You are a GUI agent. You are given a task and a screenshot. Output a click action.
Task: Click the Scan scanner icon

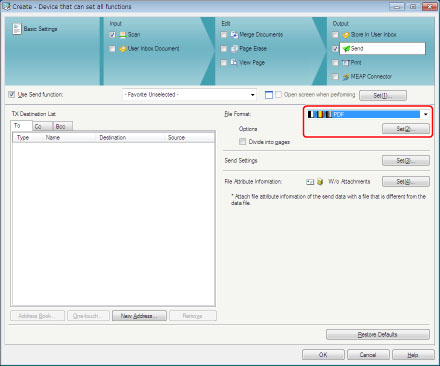coord(123,35)
